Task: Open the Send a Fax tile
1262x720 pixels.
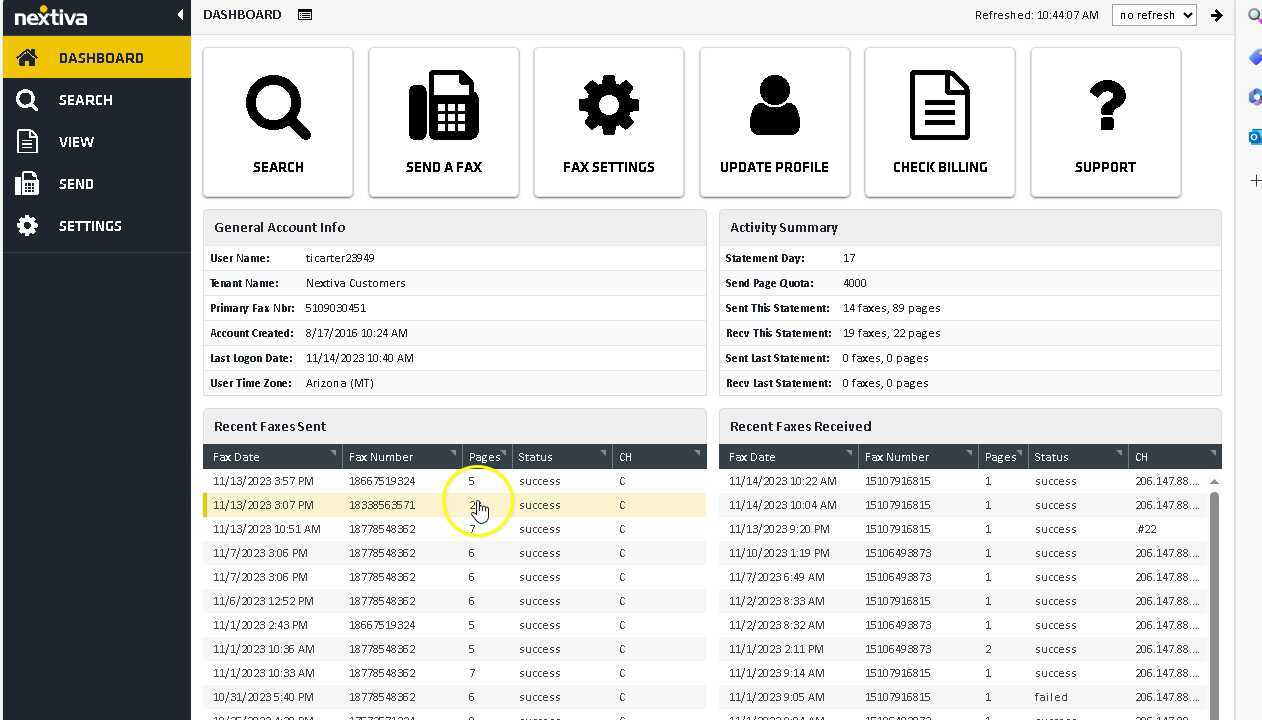Action: point(444,122)
